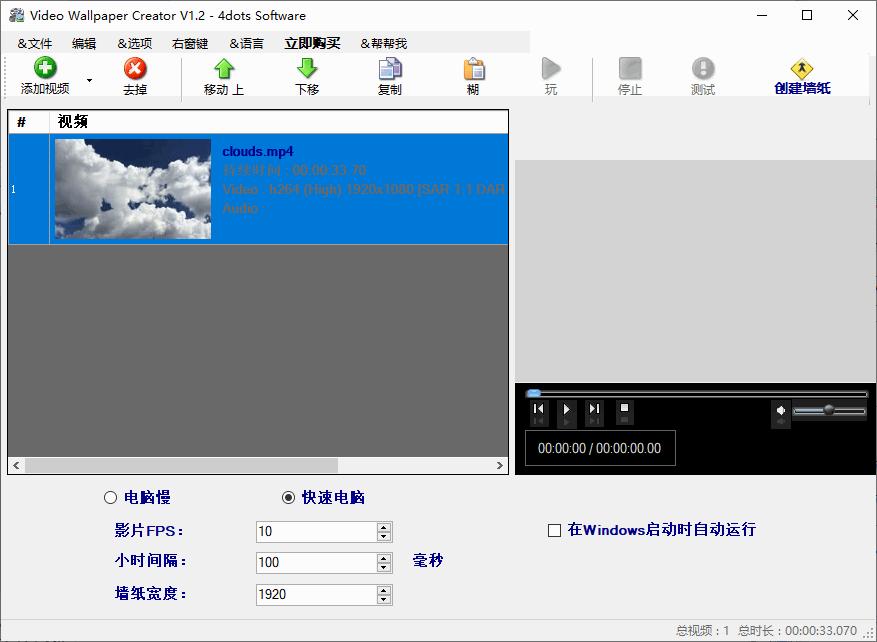This screenshot has height=642, width=877.
Task: Open the Help (&帮帮我) menu
Action: point(384,43)
